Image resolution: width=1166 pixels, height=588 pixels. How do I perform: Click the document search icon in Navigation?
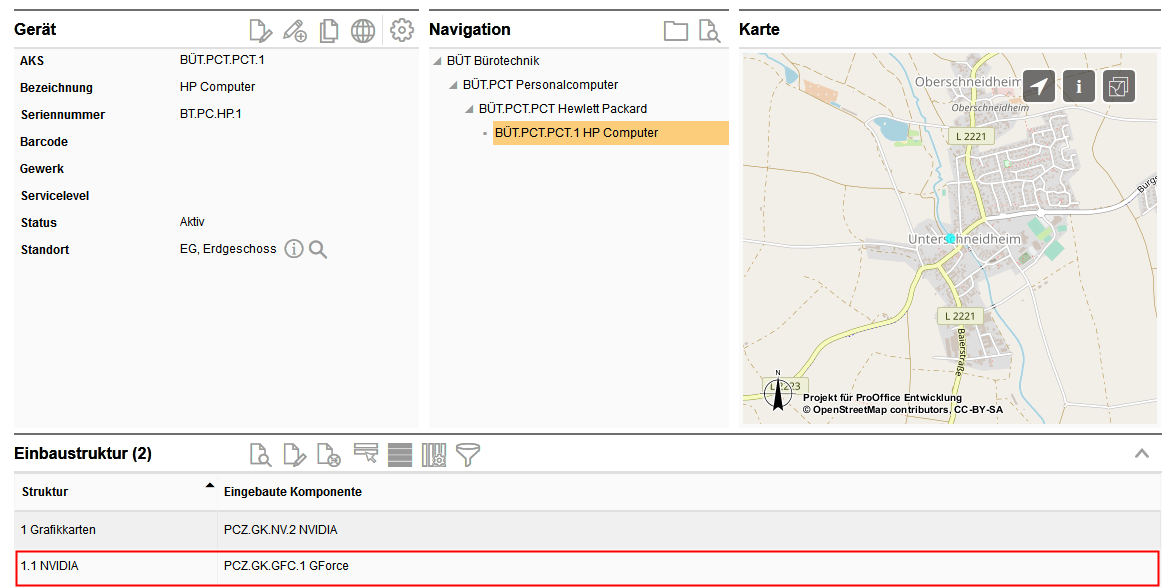click(709, 31)
